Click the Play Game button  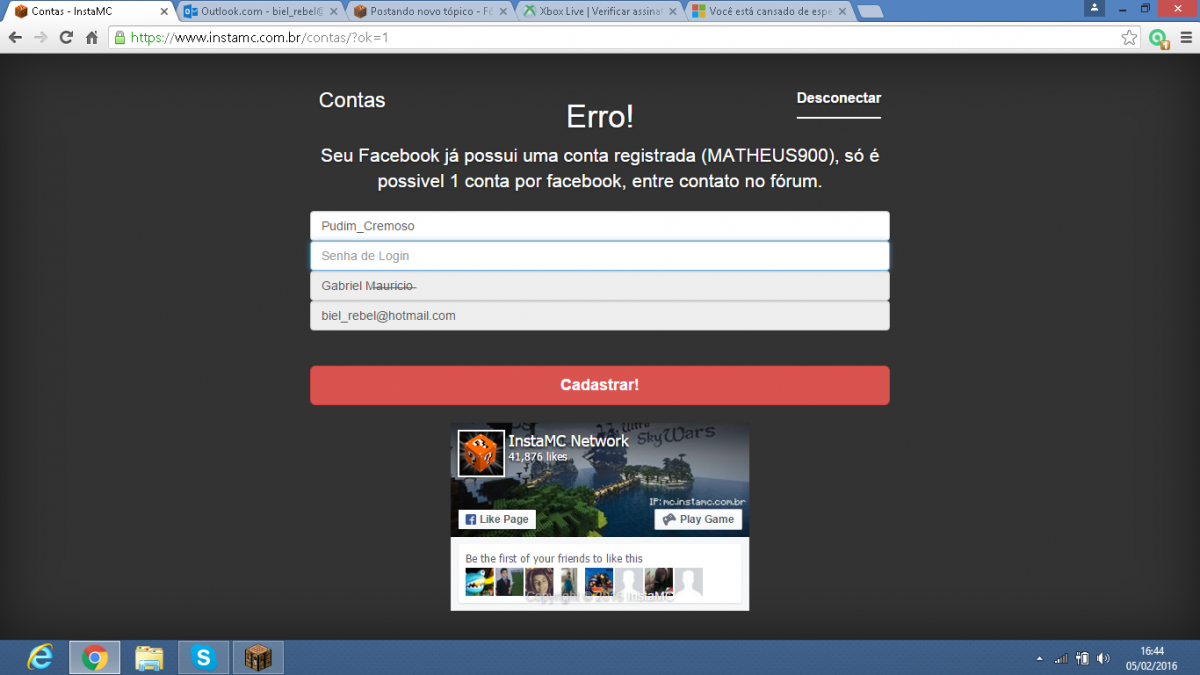[x=698, y=519]
